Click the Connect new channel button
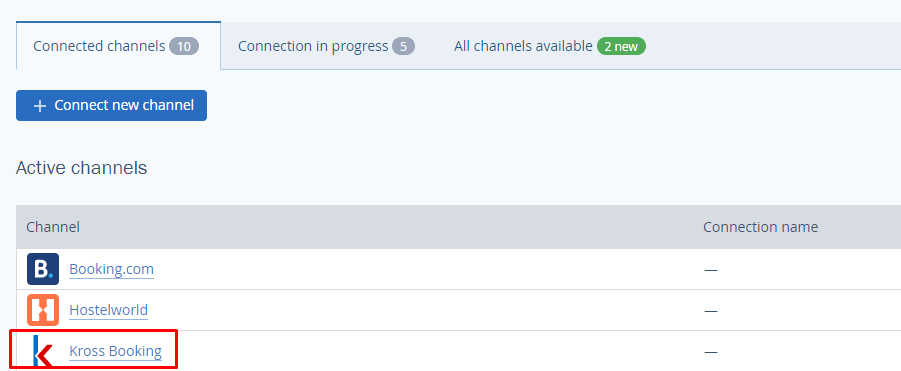The width and height of the screenshot is (901, 371). tap(111, 106)
